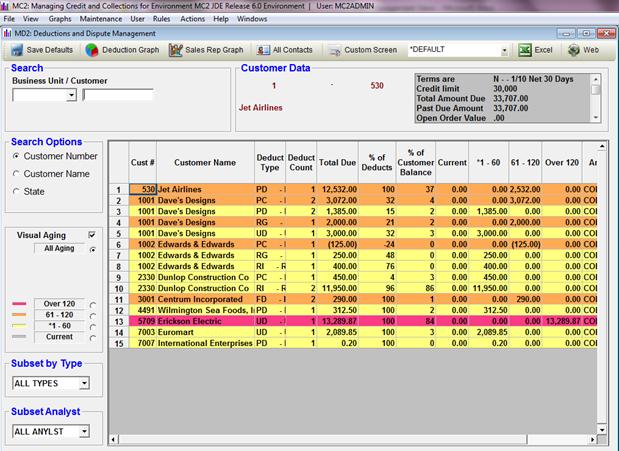Open the User menu

click(137, 19)
